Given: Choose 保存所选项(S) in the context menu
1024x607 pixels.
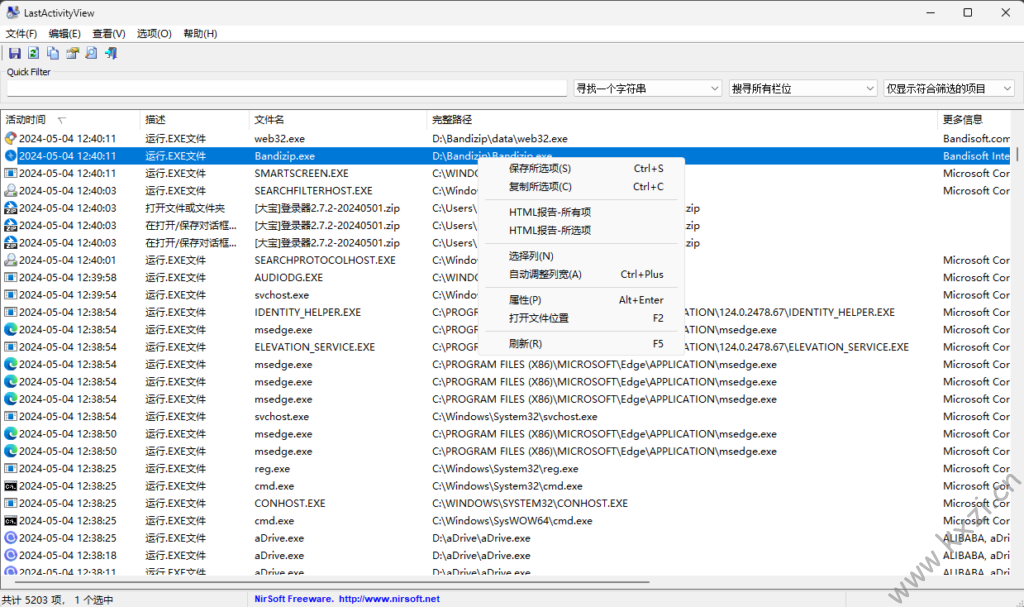Looking at the screenshot, I should [581, 169].
